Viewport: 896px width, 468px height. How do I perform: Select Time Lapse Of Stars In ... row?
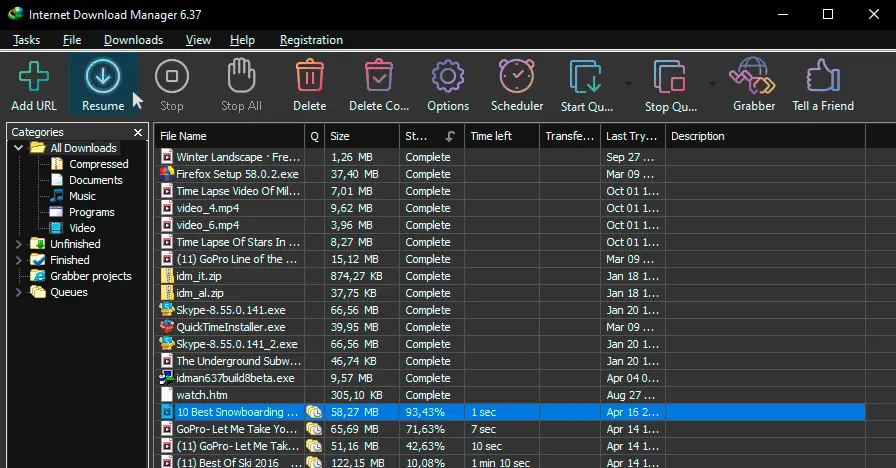coord(510,242)
